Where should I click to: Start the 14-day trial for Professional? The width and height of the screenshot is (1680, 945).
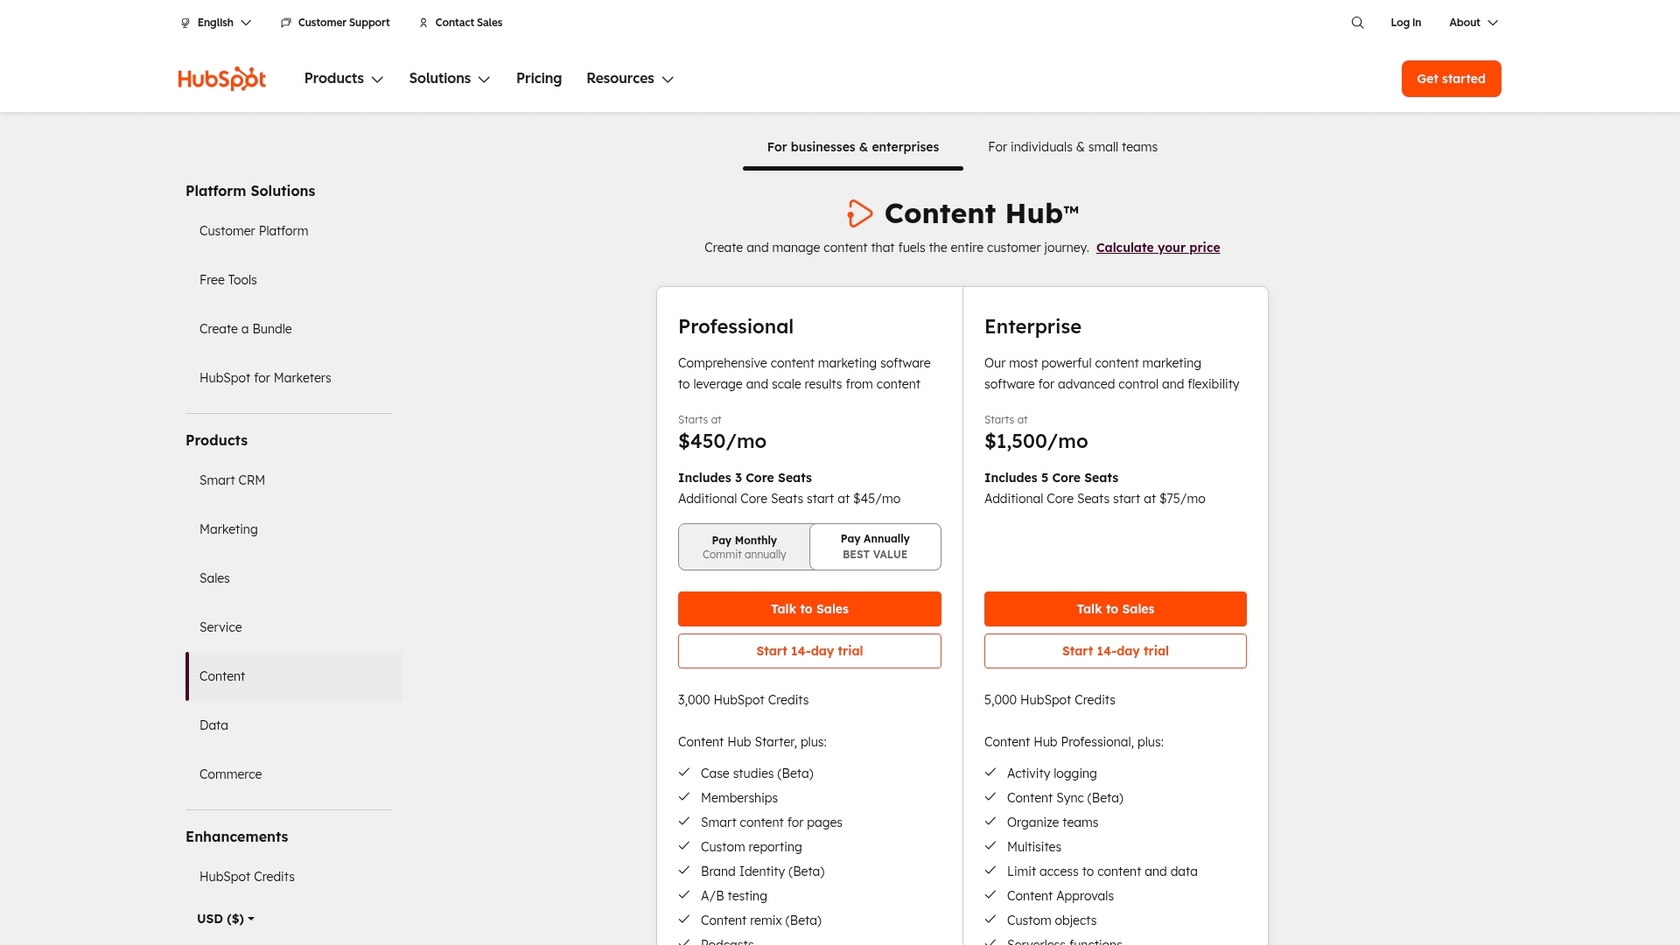(809, 650)
